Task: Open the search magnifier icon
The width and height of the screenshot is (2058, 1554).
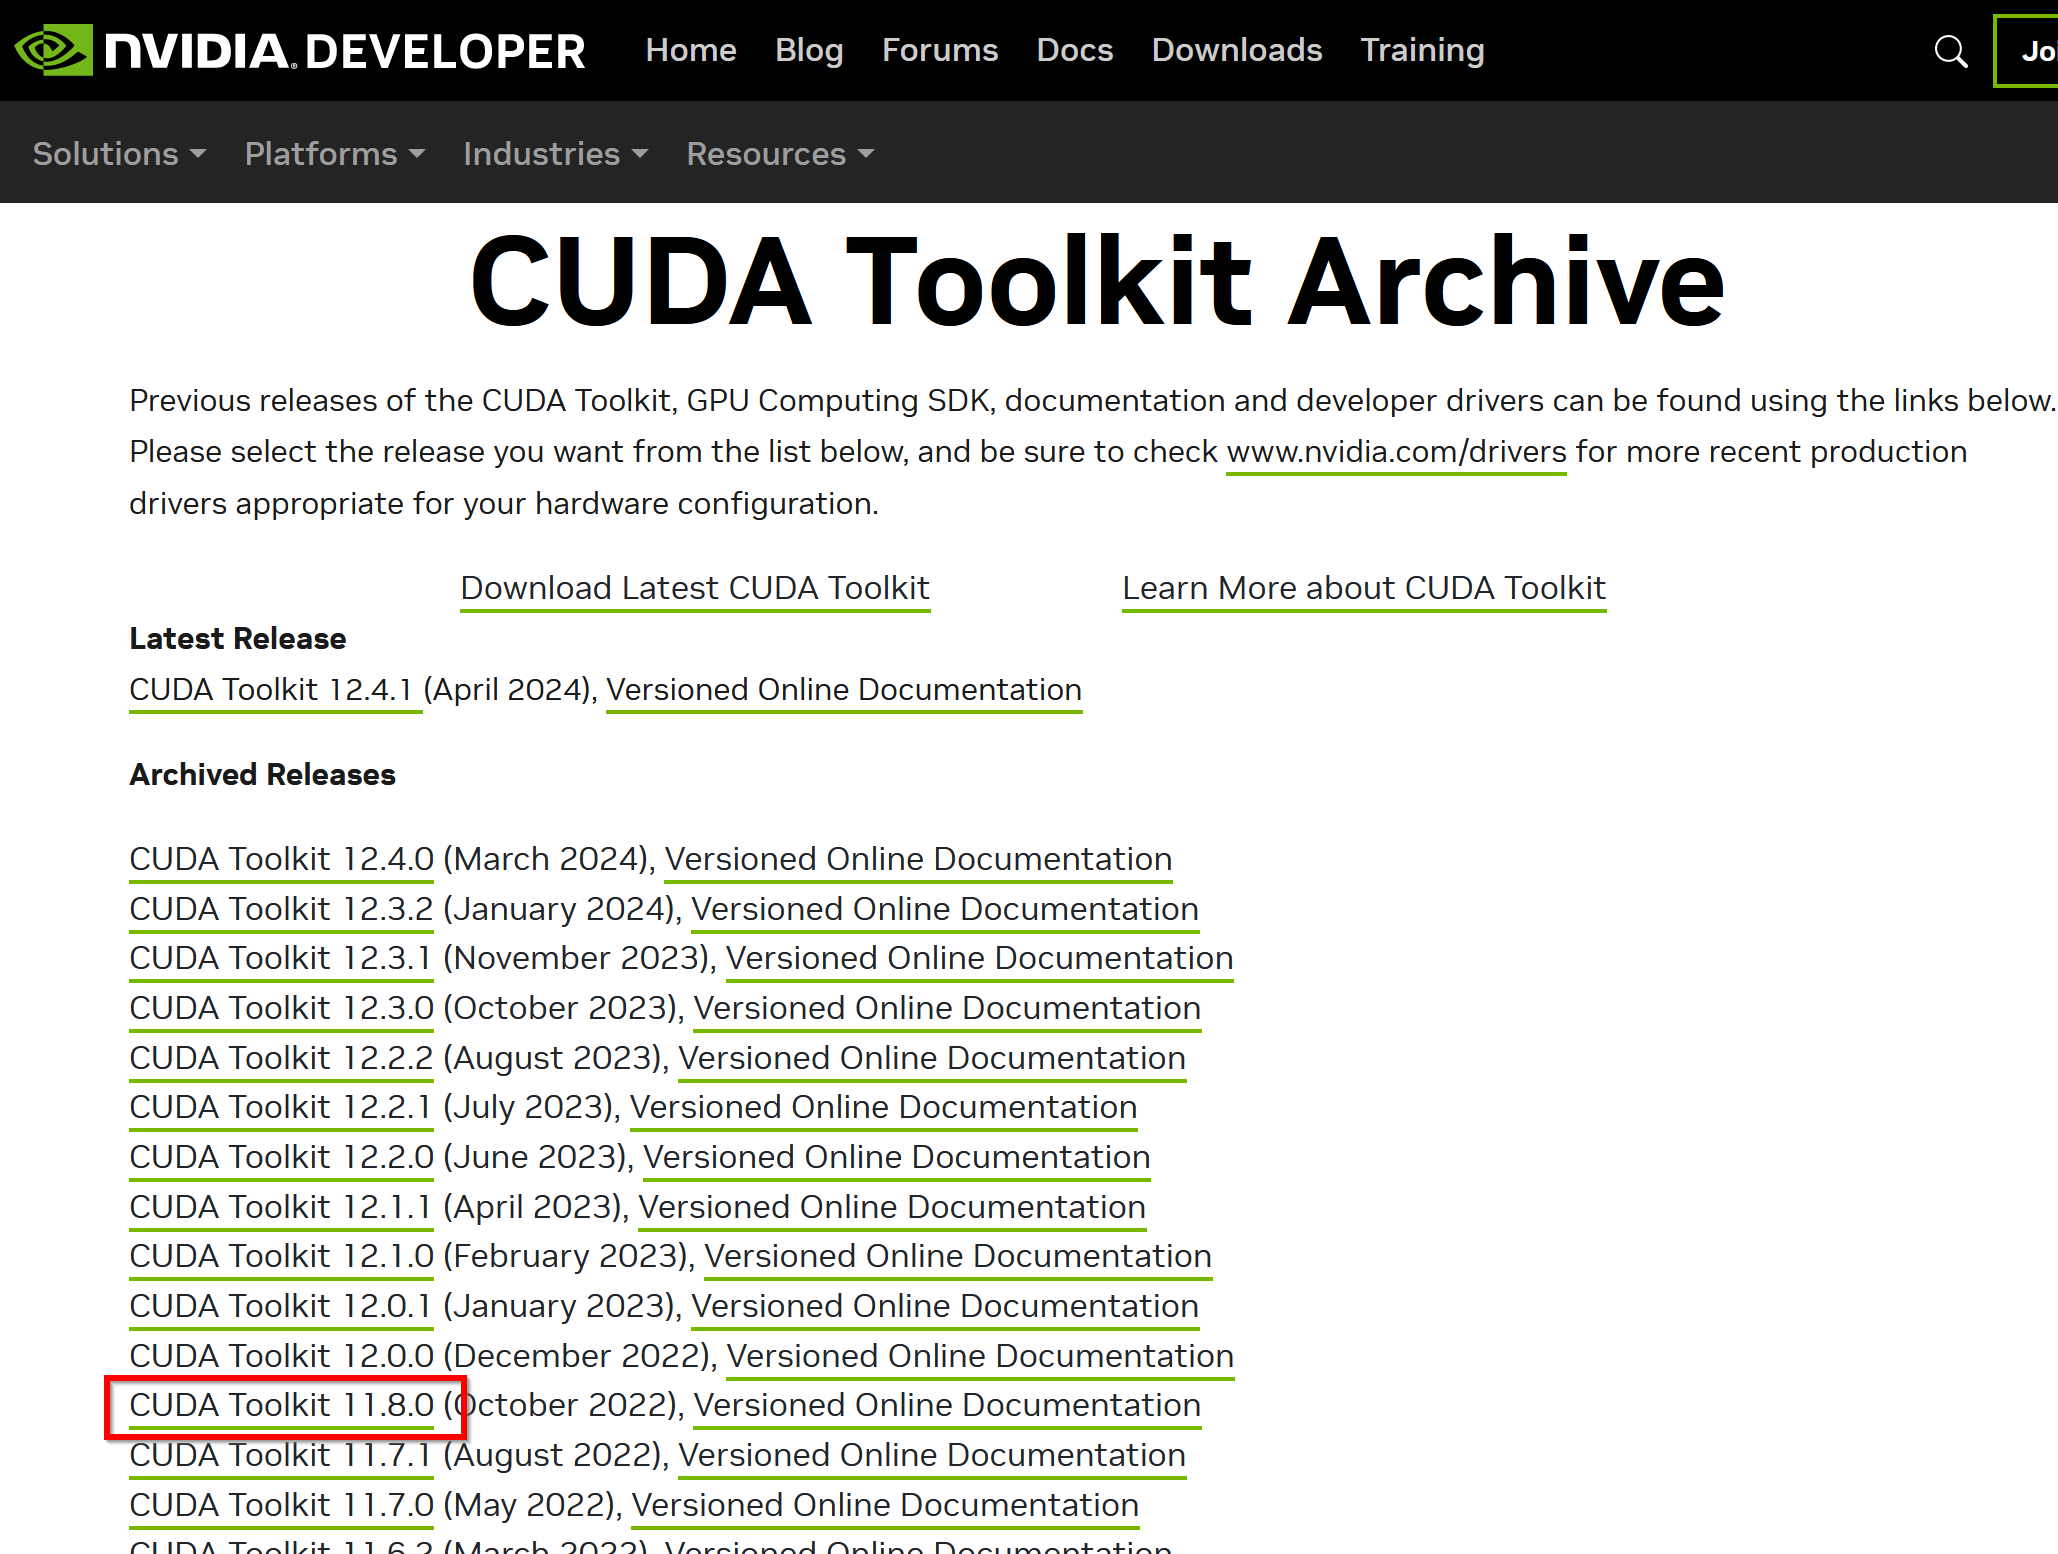Action: click(x=1950, y=50)
